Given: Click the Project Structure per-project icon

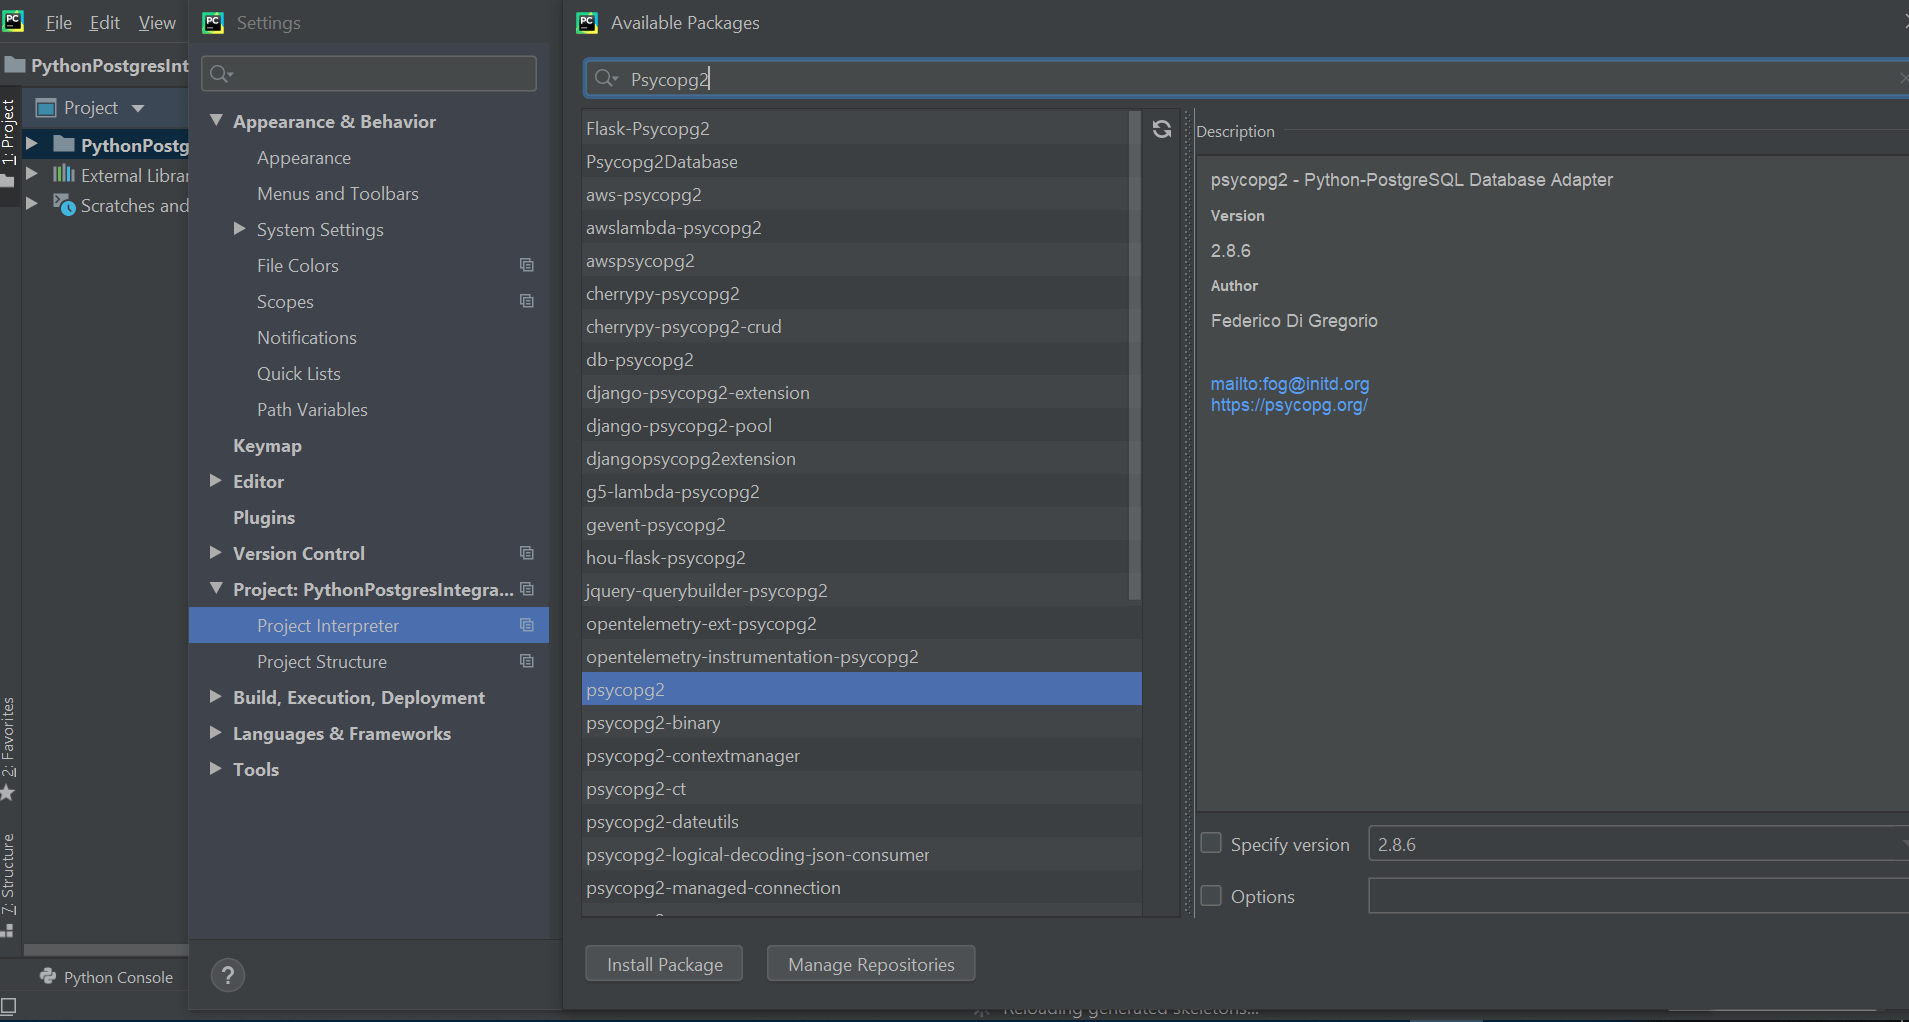Looking at the screenshot, I should coord(527,661).
